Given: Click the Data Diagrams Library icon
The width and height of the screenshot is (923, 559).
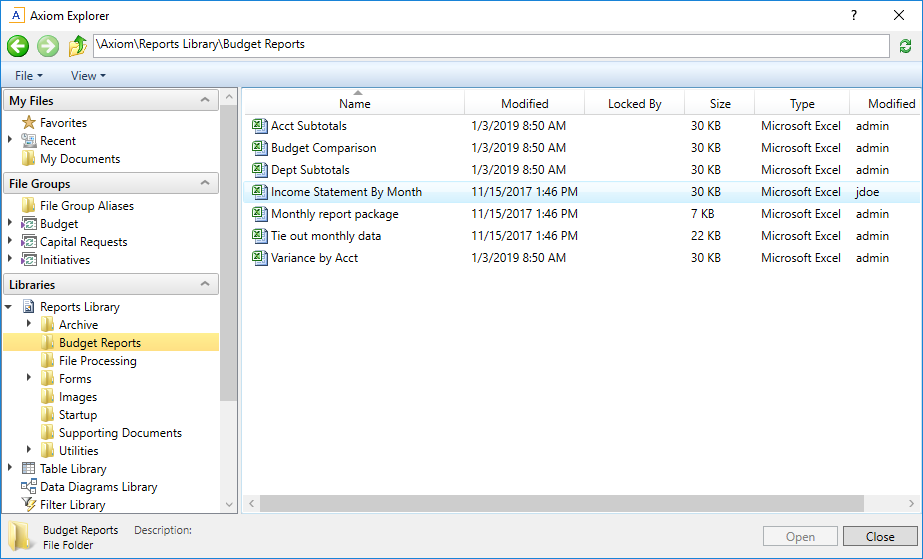Looking at the screenshot, I should 29,487.
